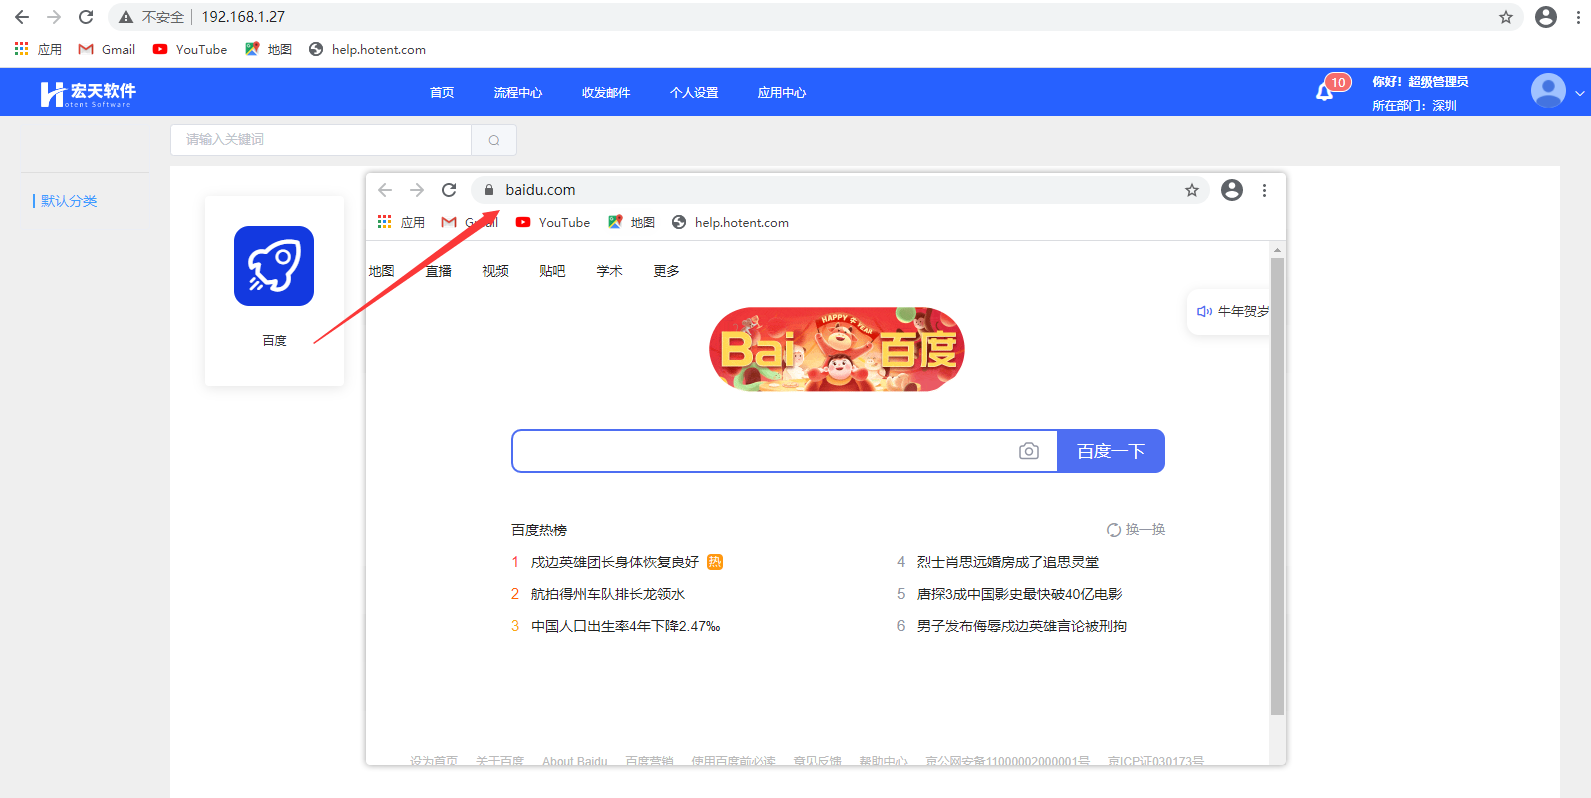The image size is (1591, 798).
Task: Open the 应用 apps grid in the outer bookmarks bar
Action: pos(38,49)
